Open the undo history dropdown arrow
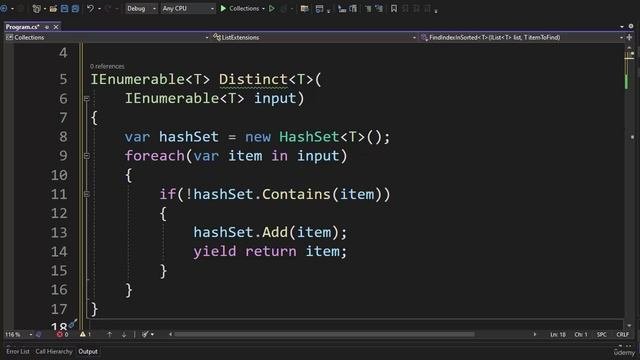The height and width of the screenshot is (360, 640). coord(99,9)
